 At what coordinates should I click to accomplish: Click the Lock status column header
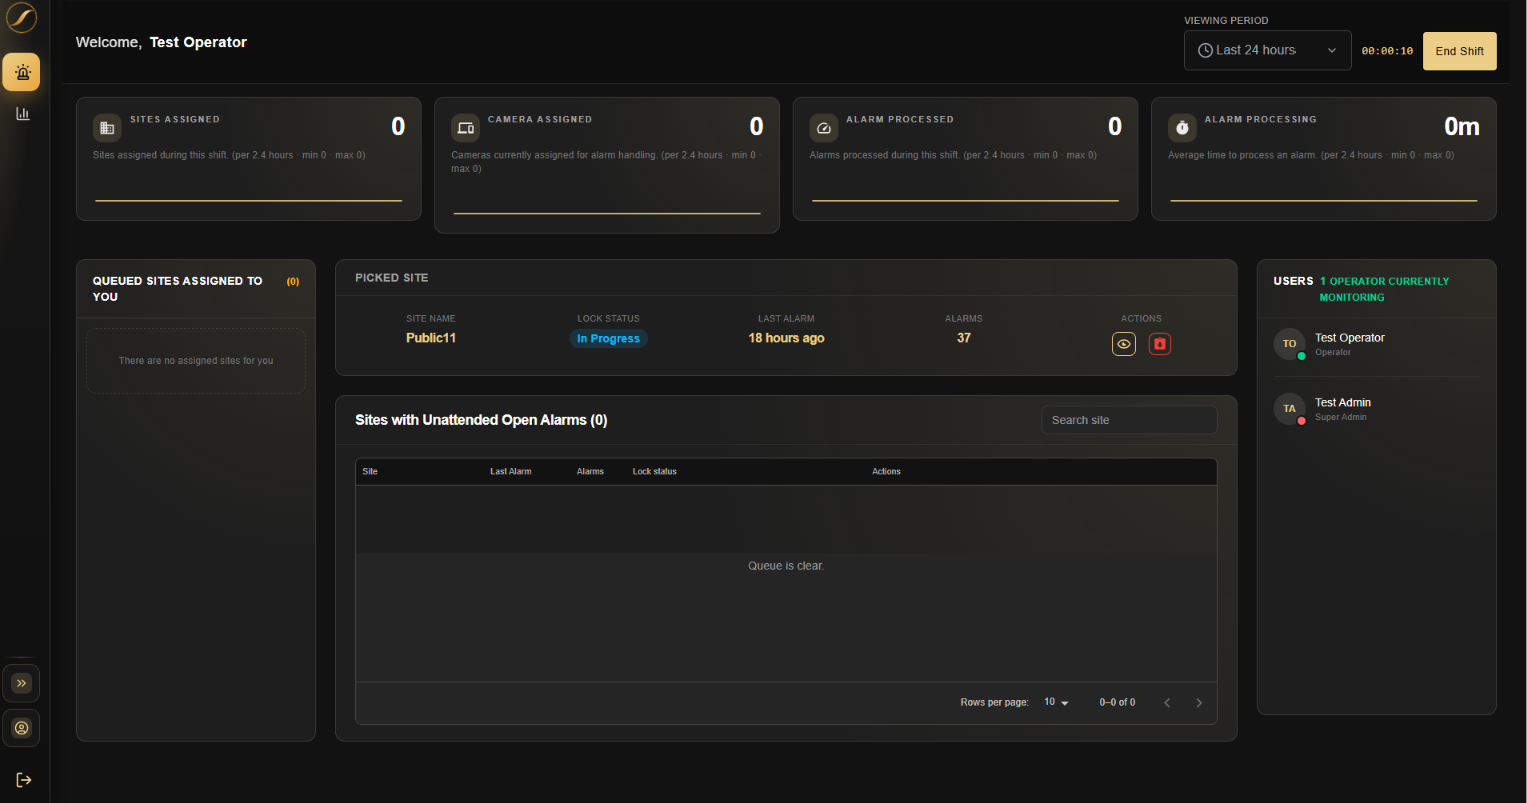655,472
